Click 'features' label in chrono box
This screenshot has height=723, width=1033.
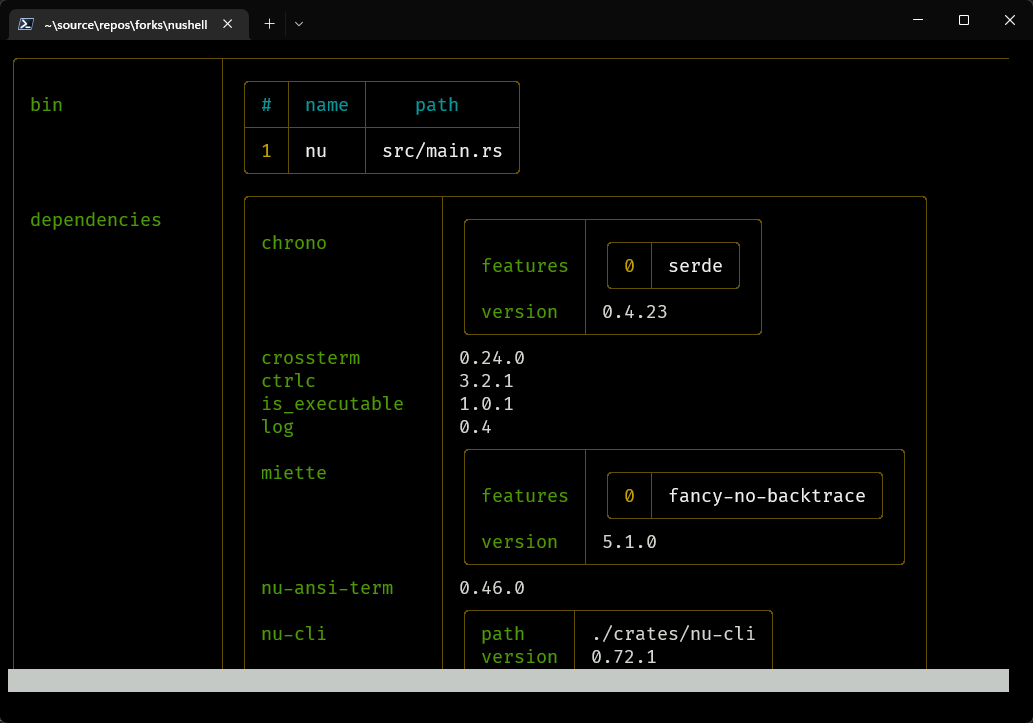[x=524, y=266]
